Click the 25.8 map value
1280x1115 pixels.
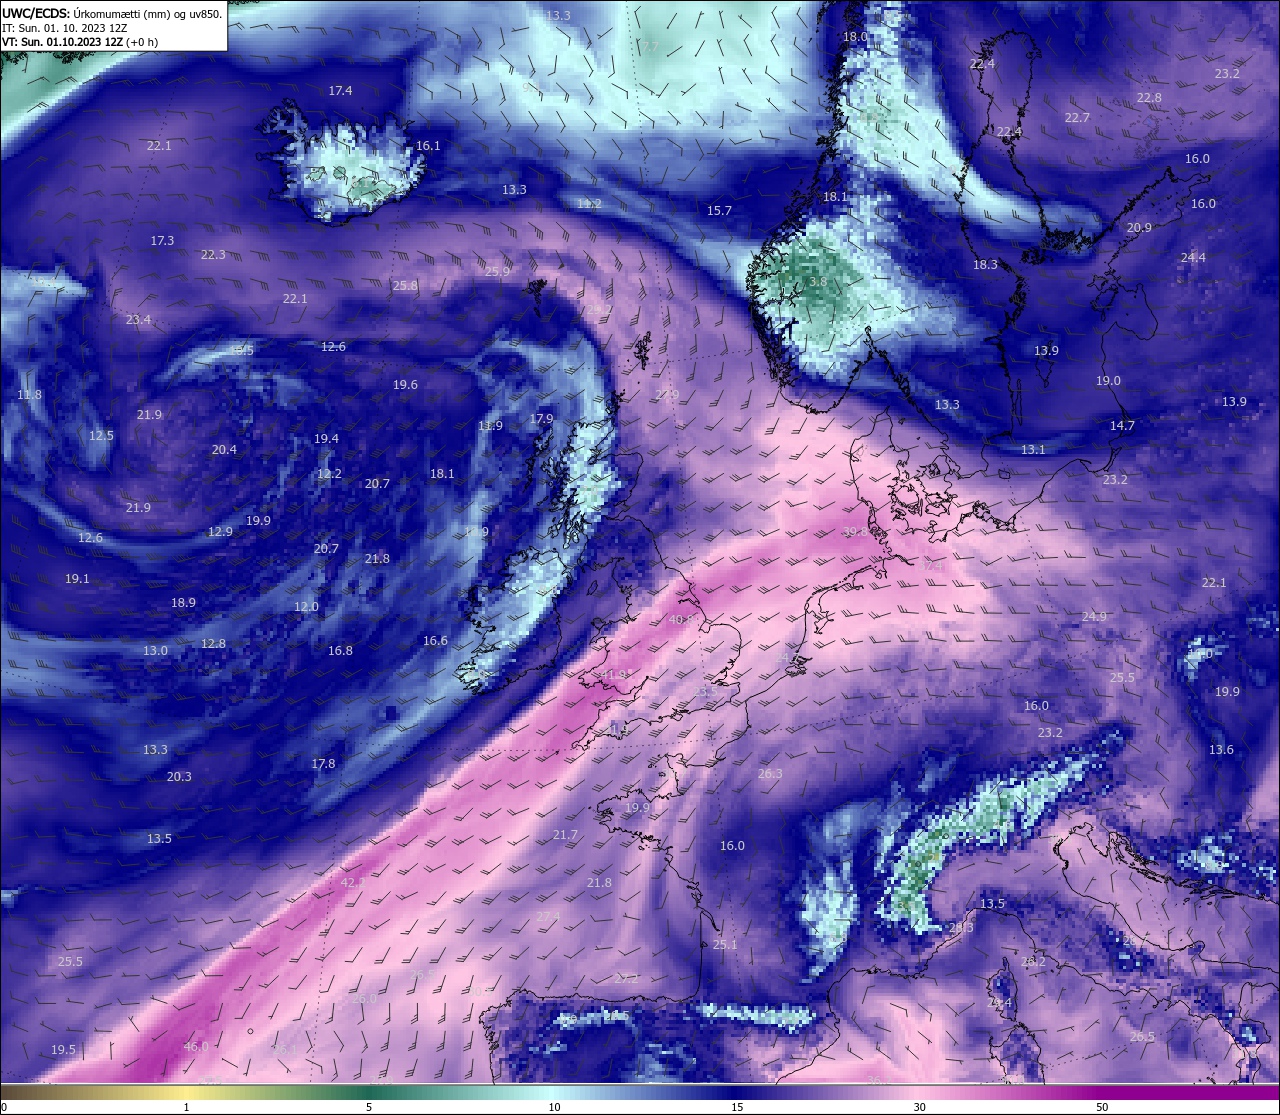click(405, 286)
